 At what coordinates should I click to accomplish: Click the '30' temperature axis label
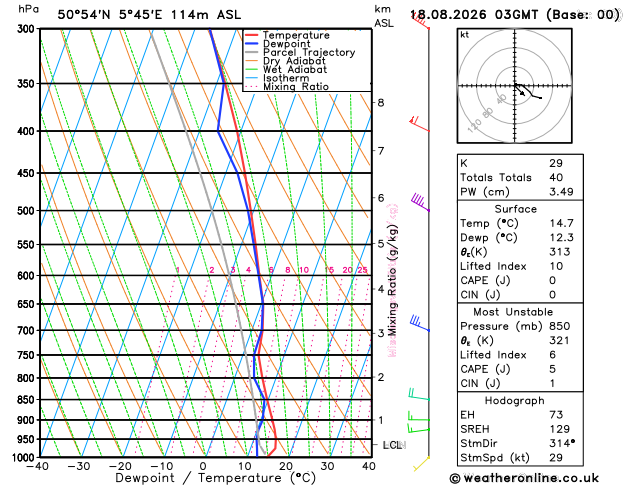[327, 466]
